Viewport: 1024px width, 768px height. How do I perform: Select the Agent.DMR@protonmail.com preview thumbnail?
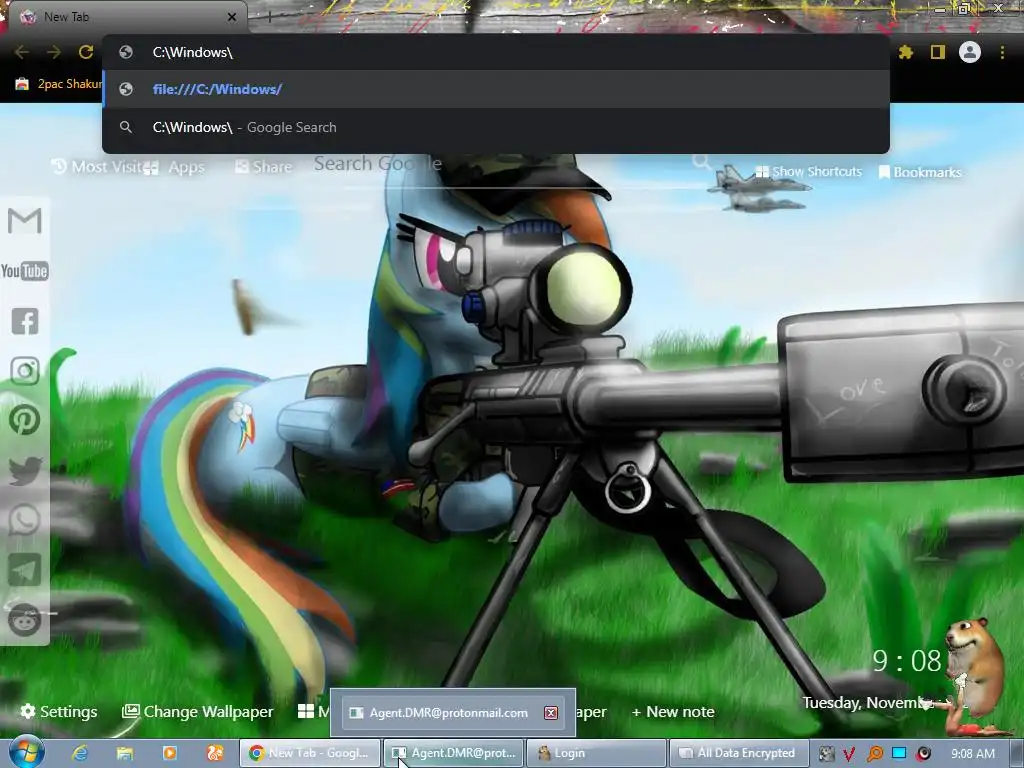coord(453,712)
